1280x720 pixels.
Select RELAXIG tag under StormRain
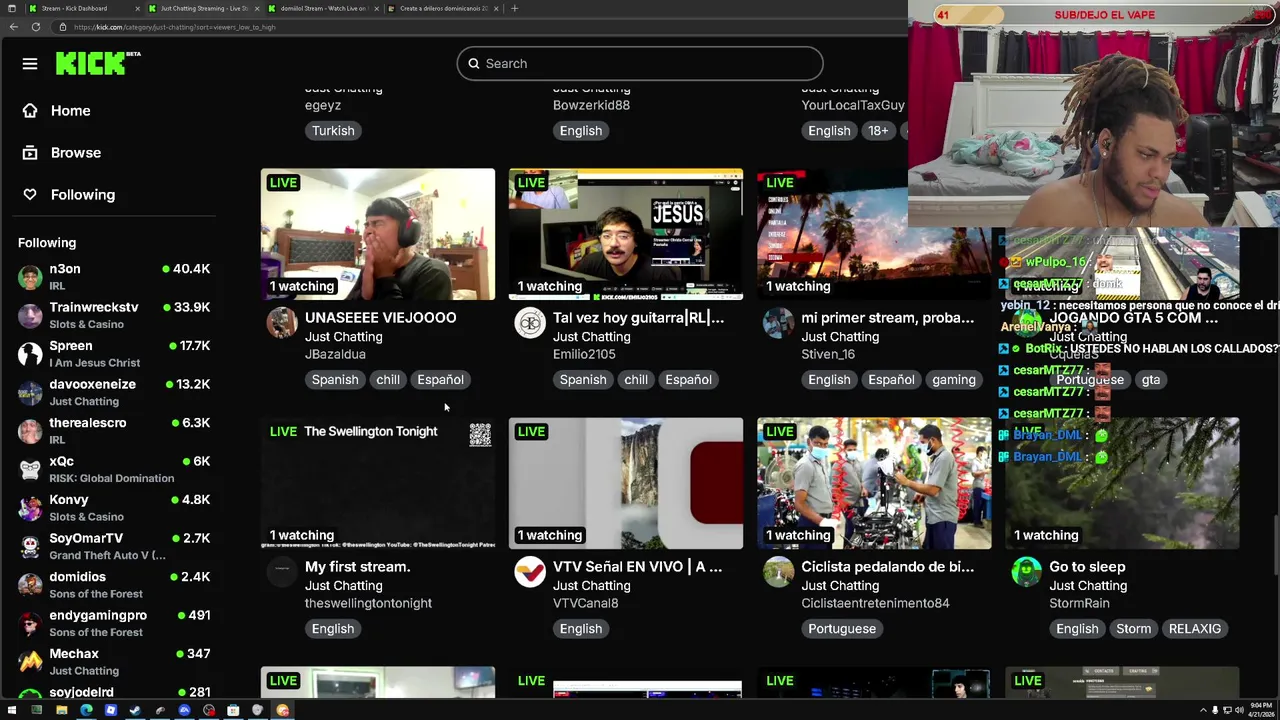[1195, 629]
